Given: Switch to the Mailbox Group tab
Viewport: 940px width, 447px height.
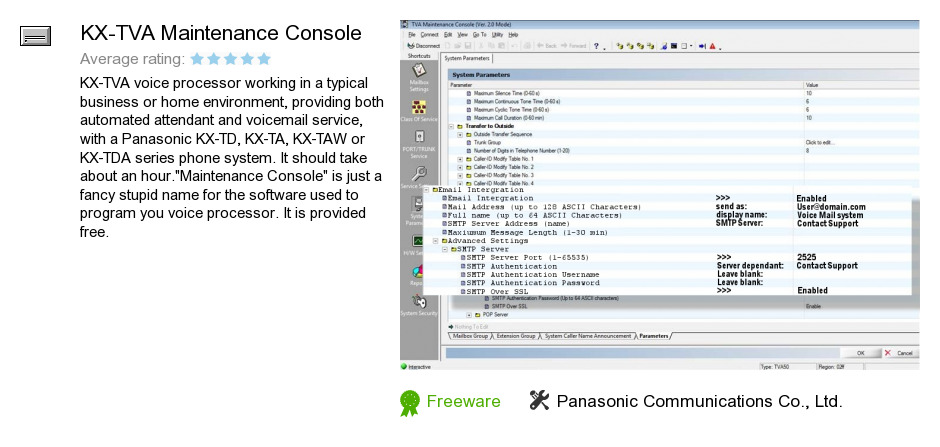Looking at the screenshot, I should tap(469, 336).
